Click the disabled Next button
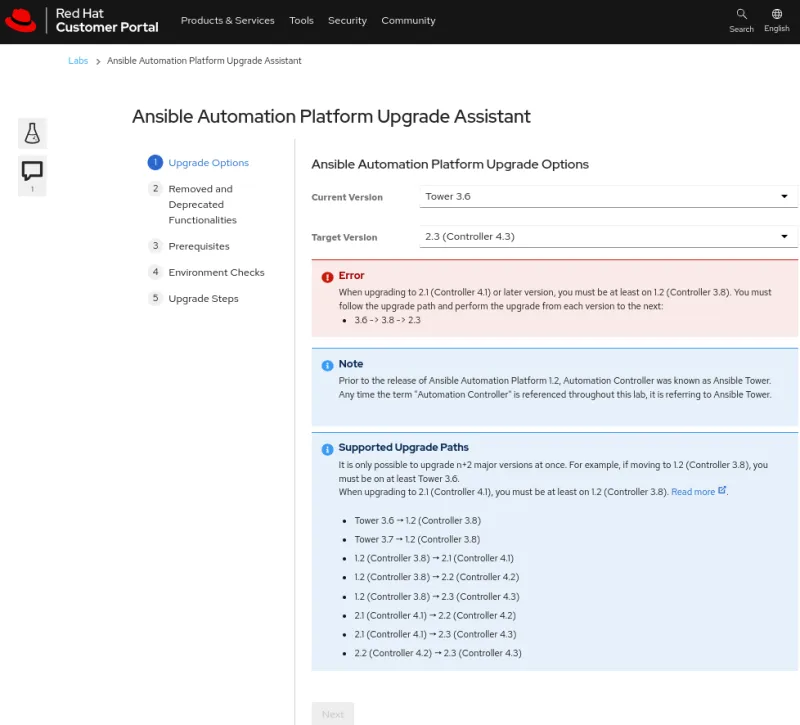Screen dimensions: 800x725 (332, 713)
